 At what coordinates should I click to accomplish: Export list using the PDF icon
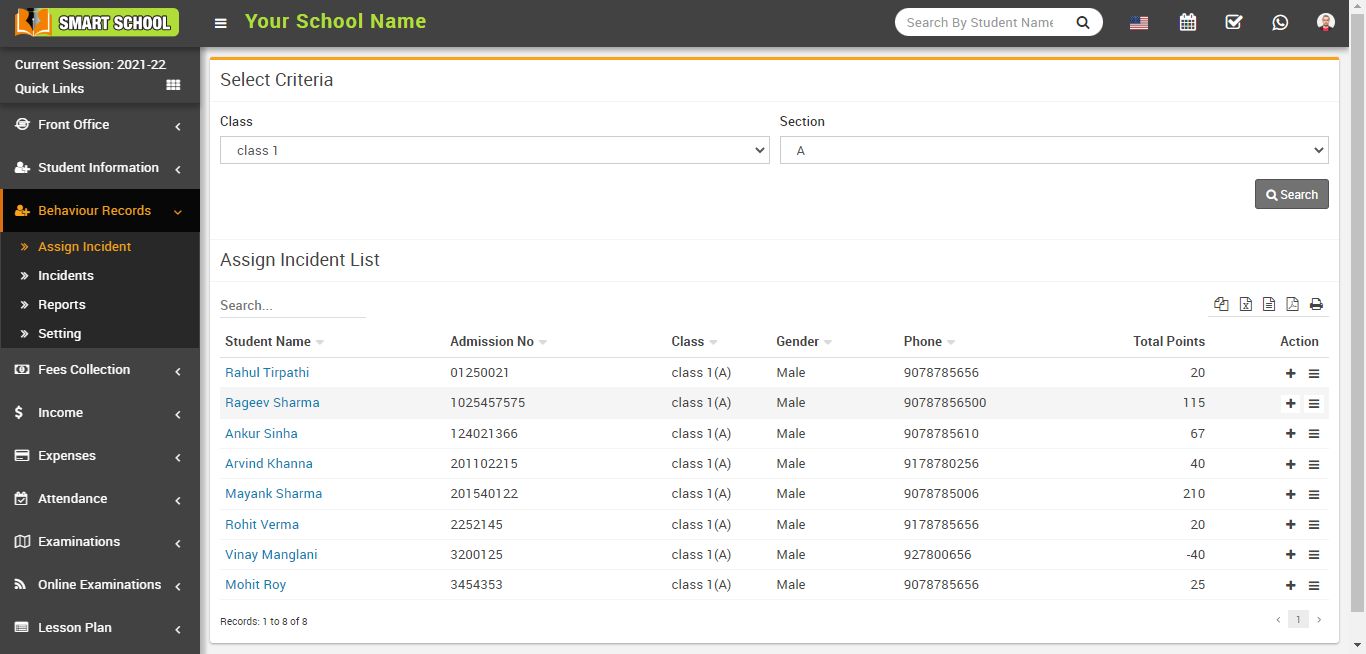click(x=1292, y=305)
